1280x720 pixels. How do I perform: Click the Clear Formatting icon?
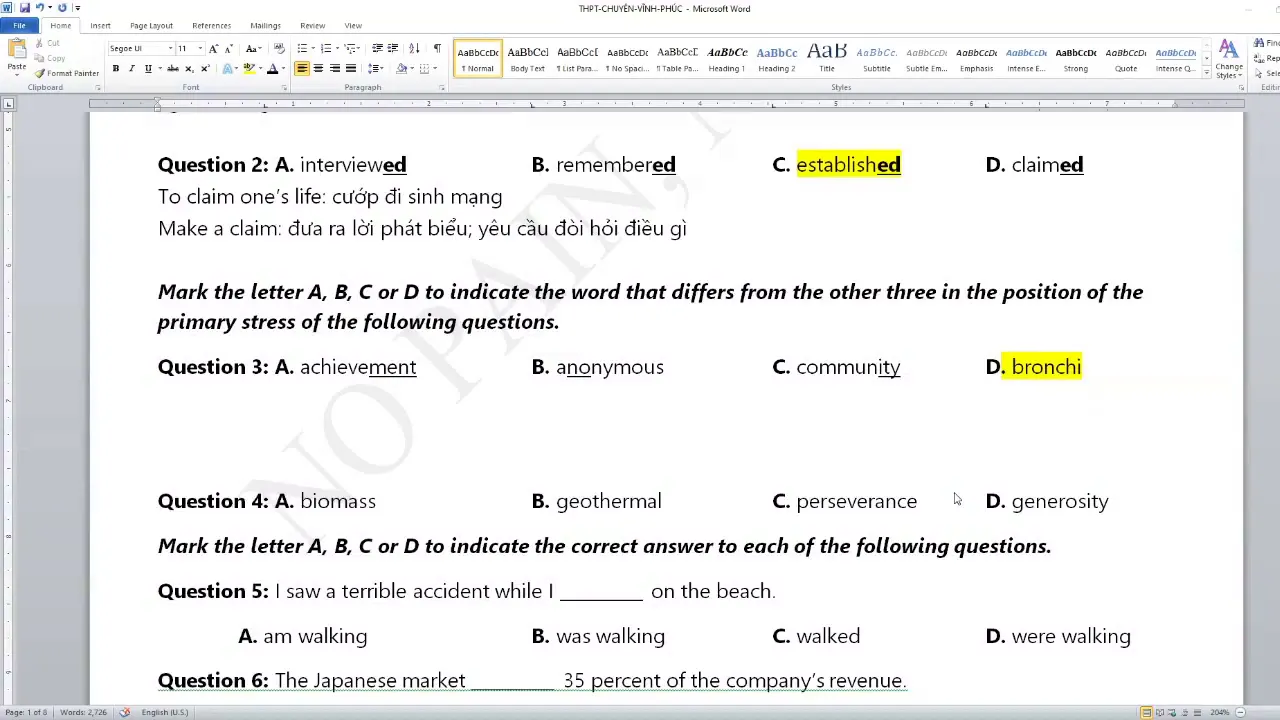point(278,48)
